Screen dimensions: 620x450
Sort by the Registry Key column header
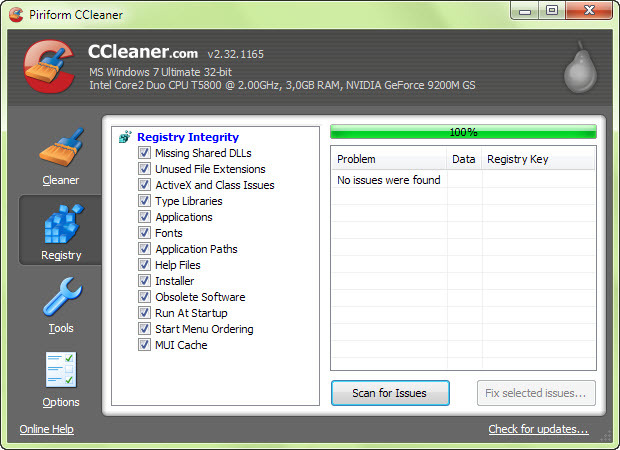(538, 159)
